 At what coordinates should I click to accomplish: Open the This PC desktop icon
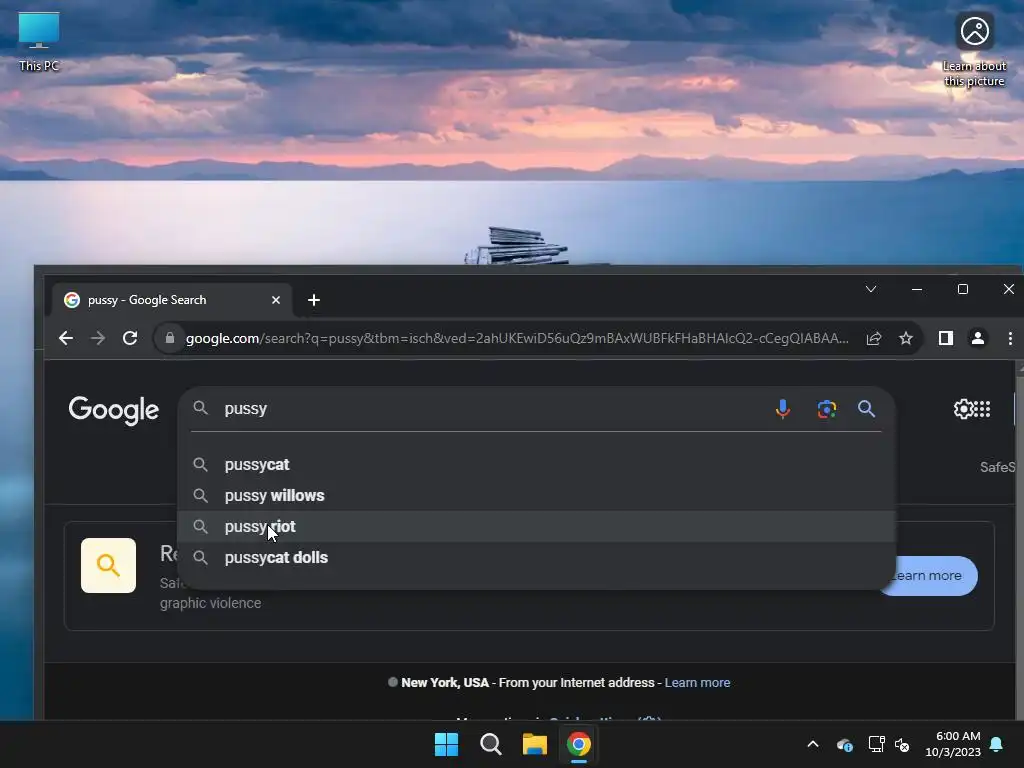pos(39,41)
